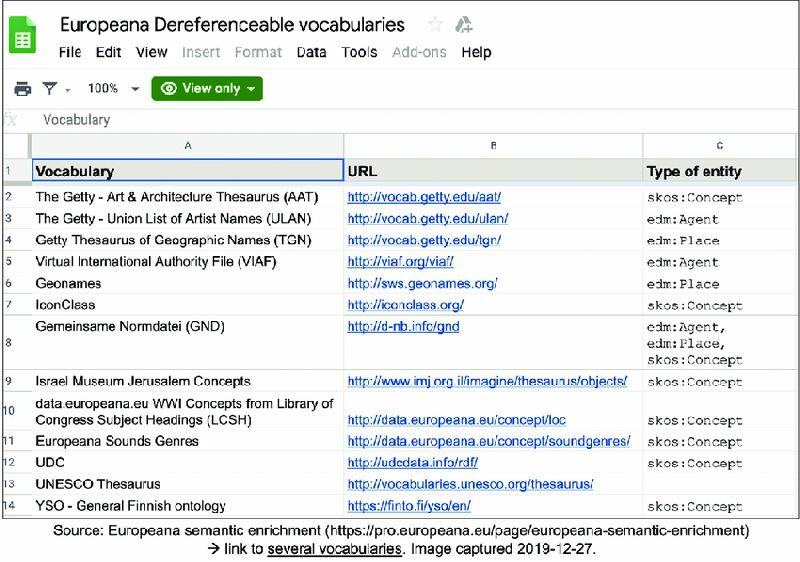The width and height of the screenshot is (800, 562).
Task: Select the IconClass cell
Action: [x=187, y=305]
